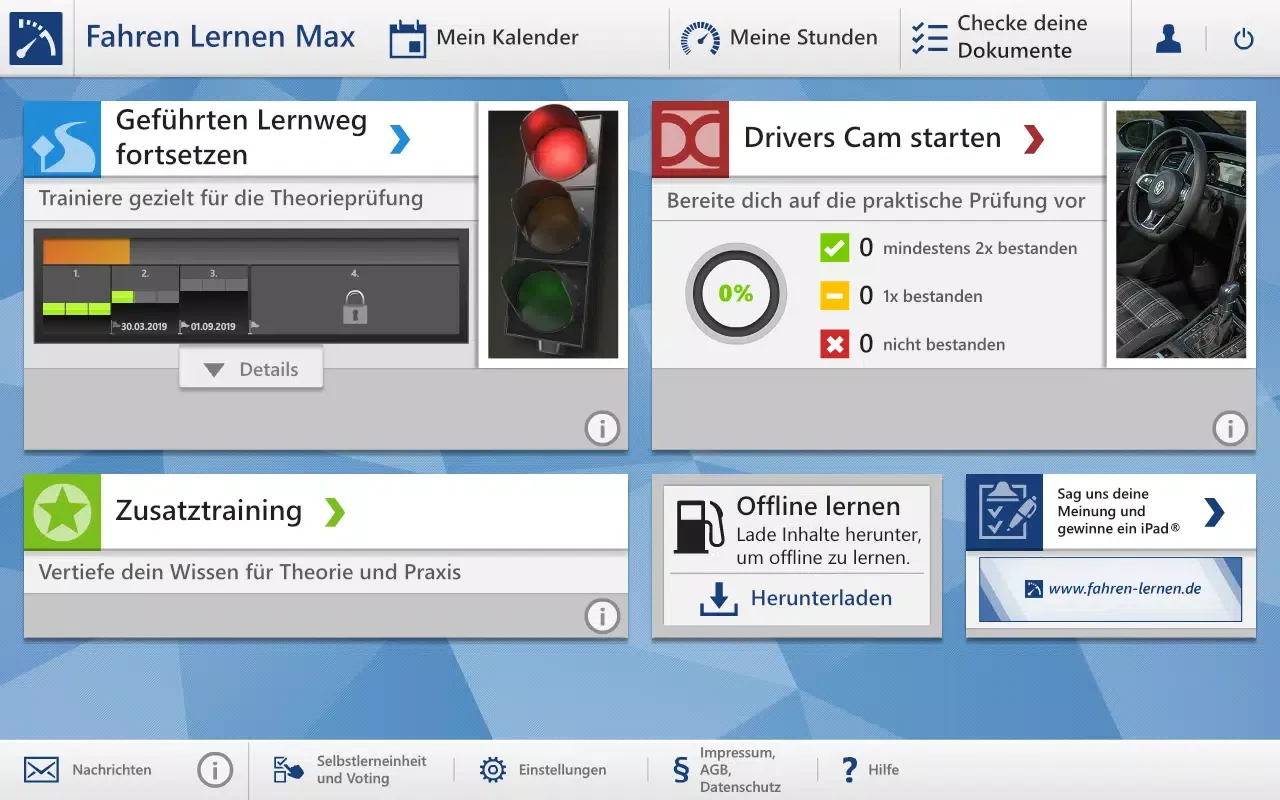The height and width of the screenshot is (800, 1280).
Task: Click the 30.03.2019 flag marker
Action: pos(139,326)
